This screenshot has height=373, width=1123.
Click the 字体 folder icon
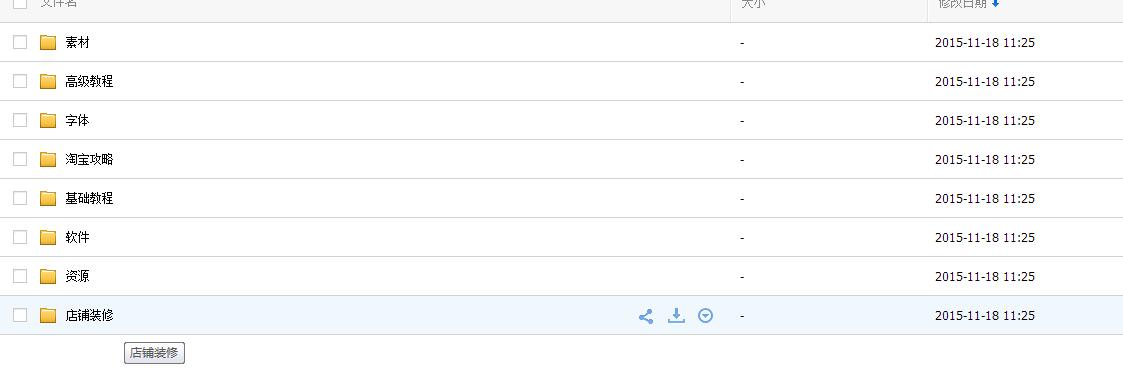48,120
